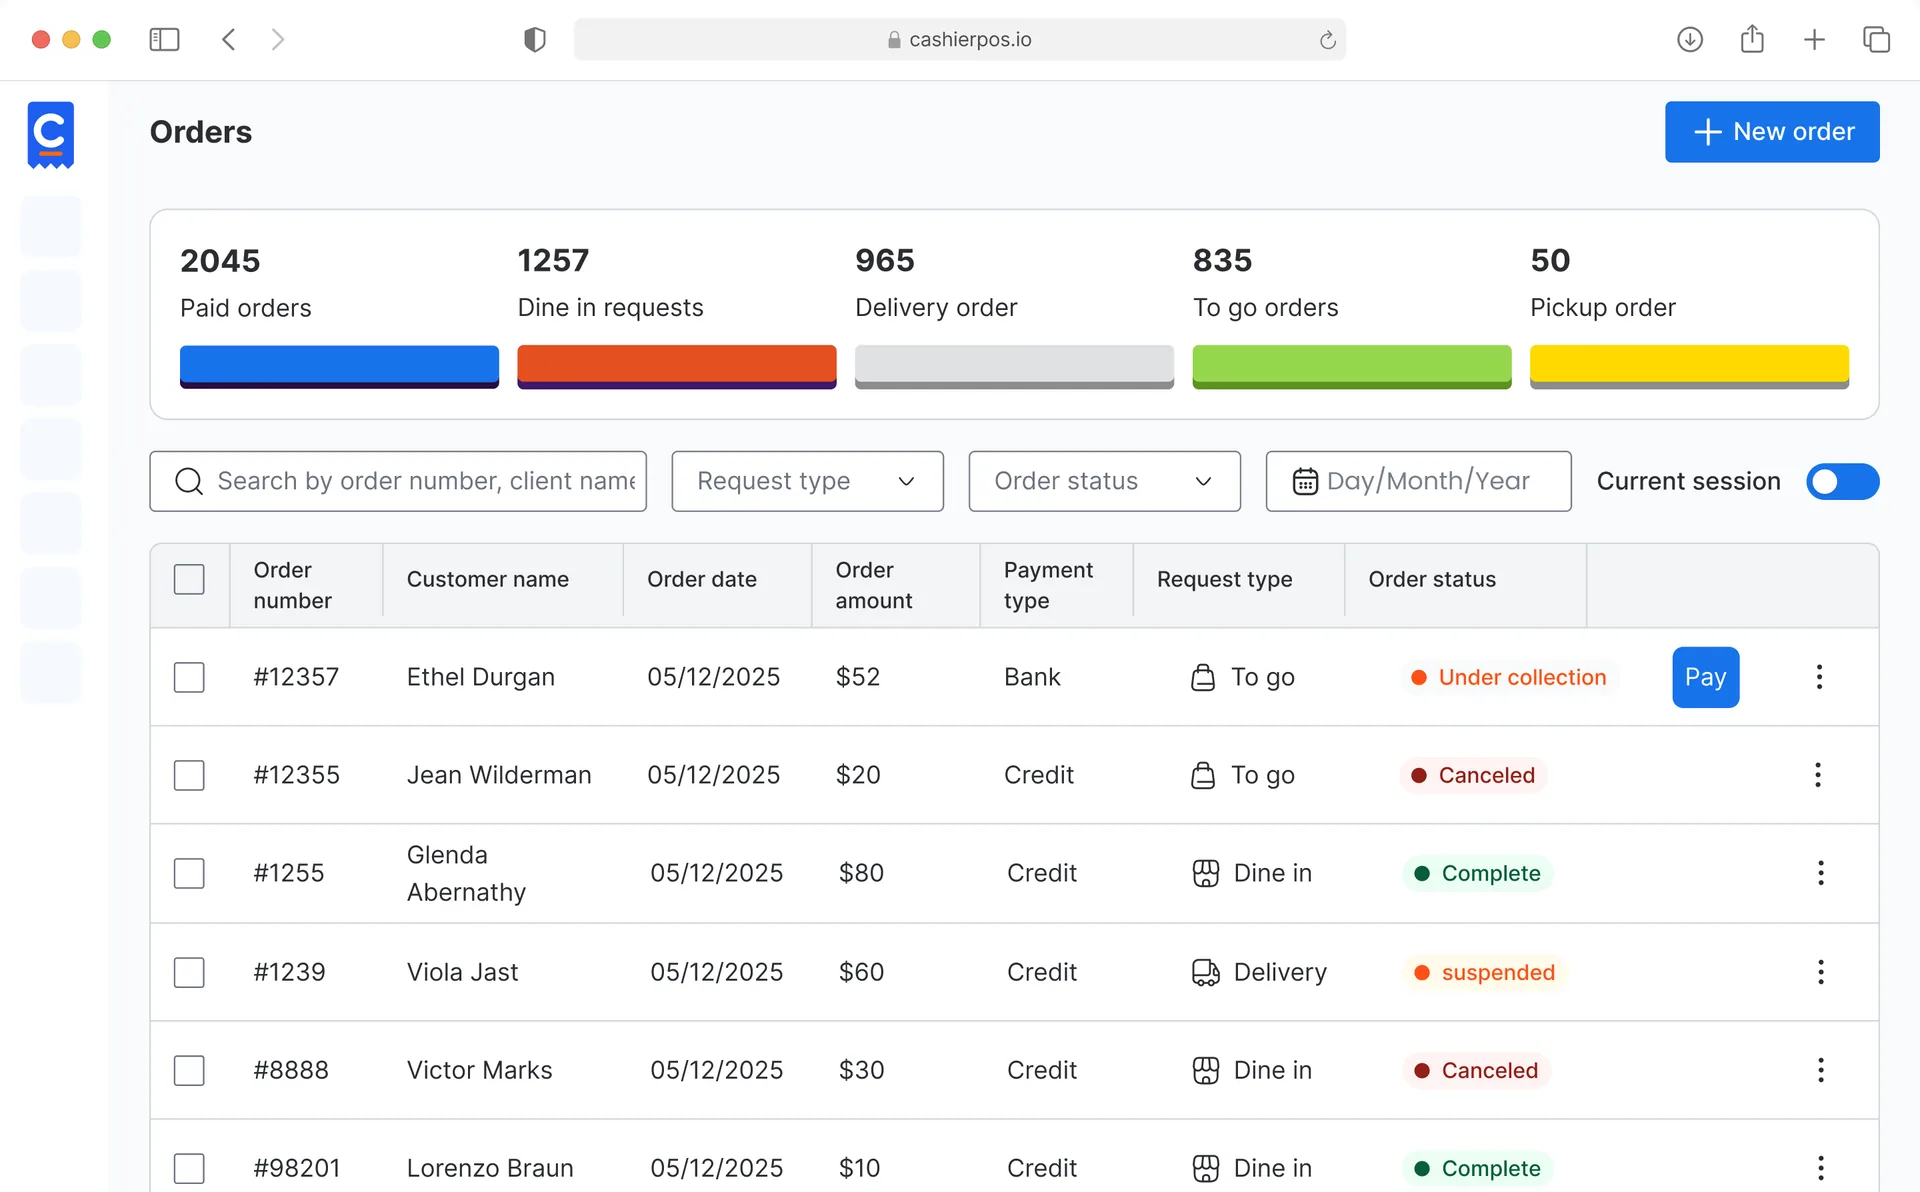The width and height of the screenshot is (1920, 1192).
Task: Focus the order search field
Action: [398, 481]
